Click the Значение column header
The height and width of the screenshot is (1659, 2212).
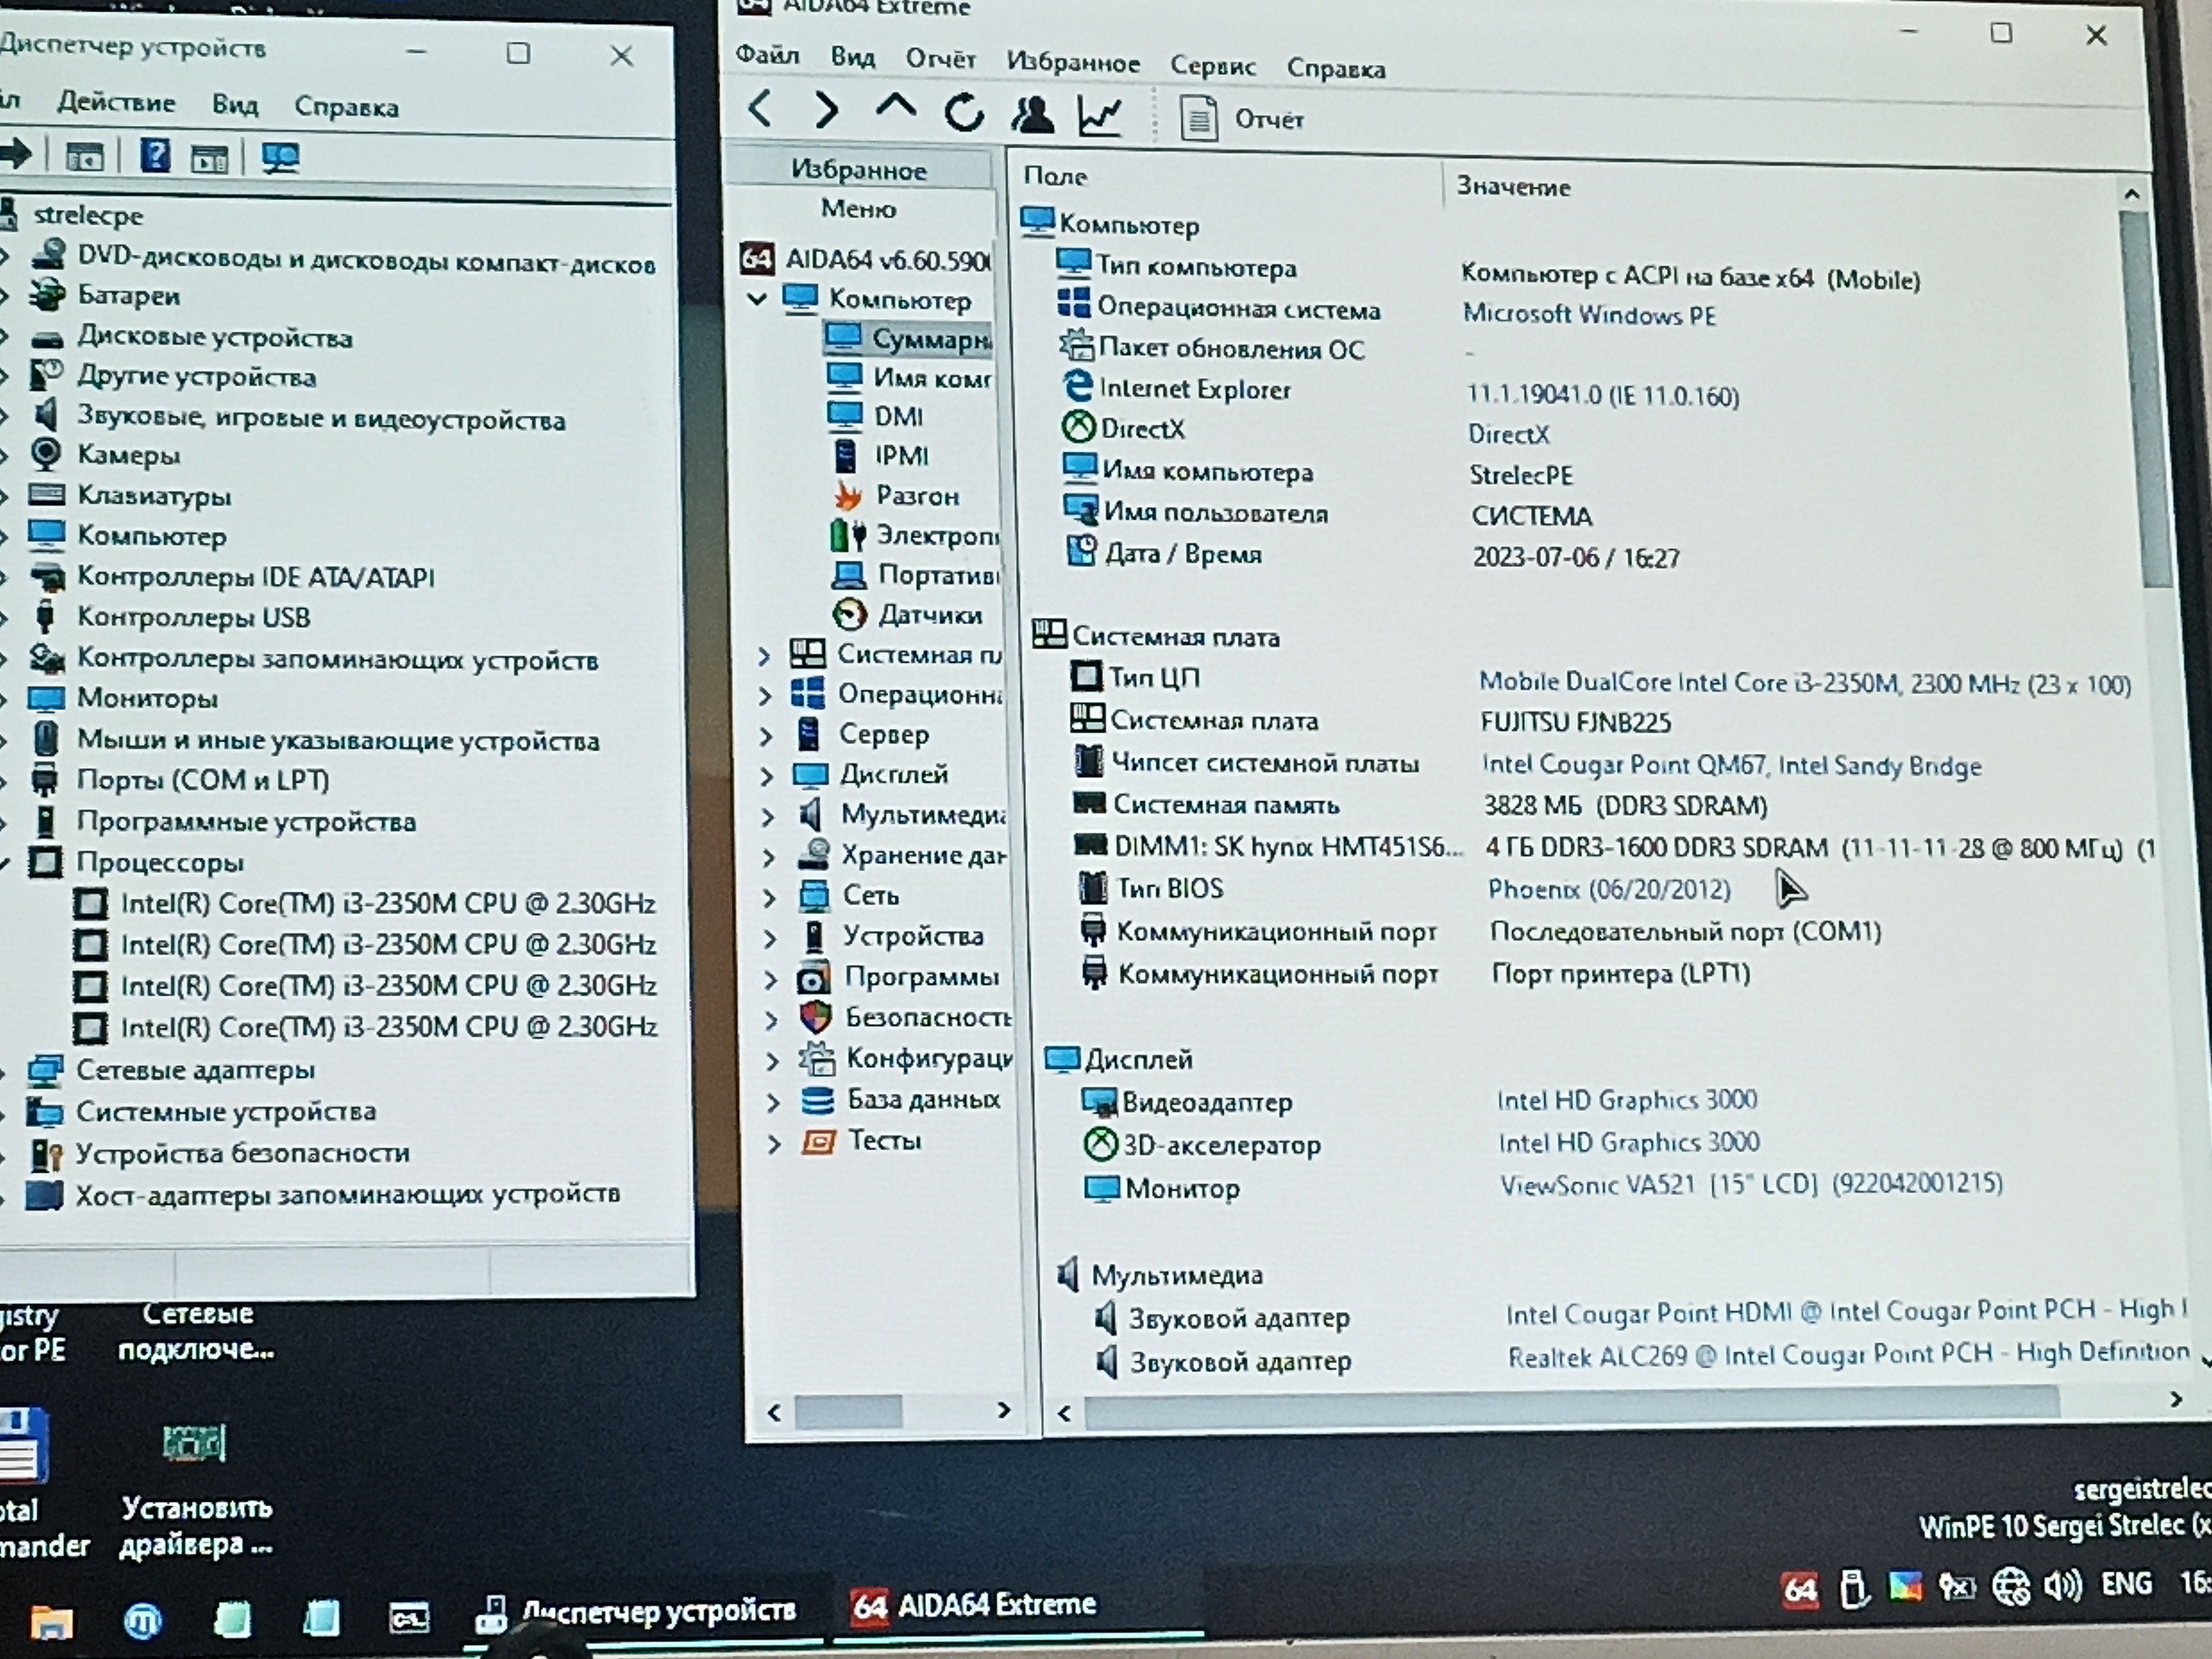[1513, 187]
